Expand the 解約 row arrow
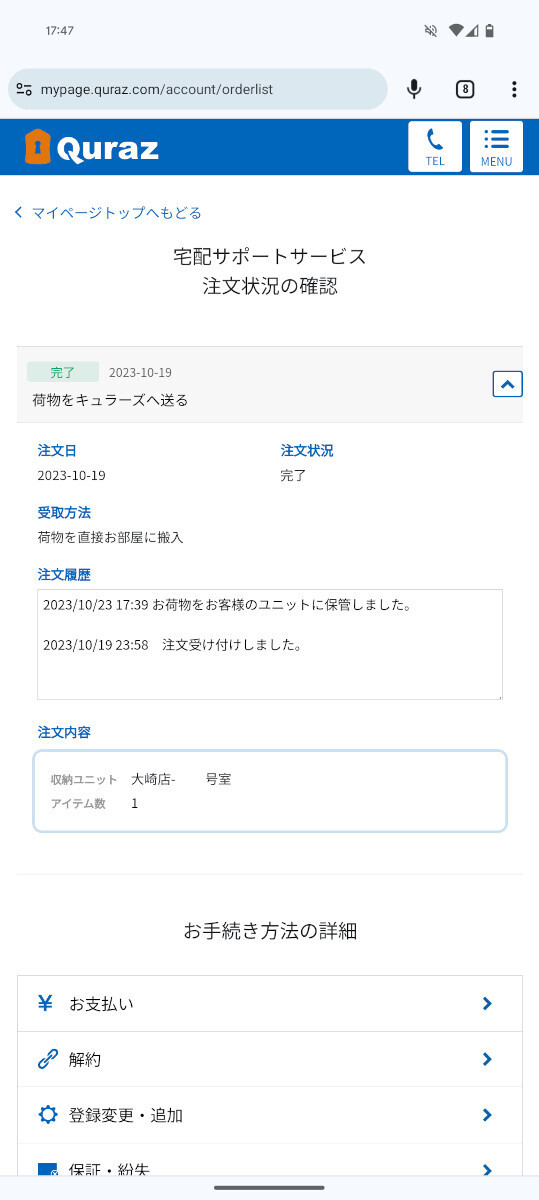 pos(487,1059)
